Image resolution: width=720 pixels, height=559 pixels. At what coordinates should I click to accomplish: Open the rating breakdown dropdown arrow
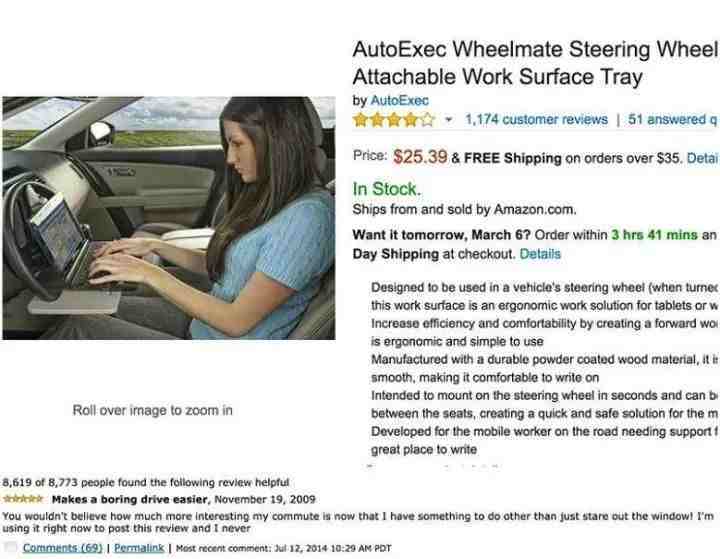click(x=449, y=120)
